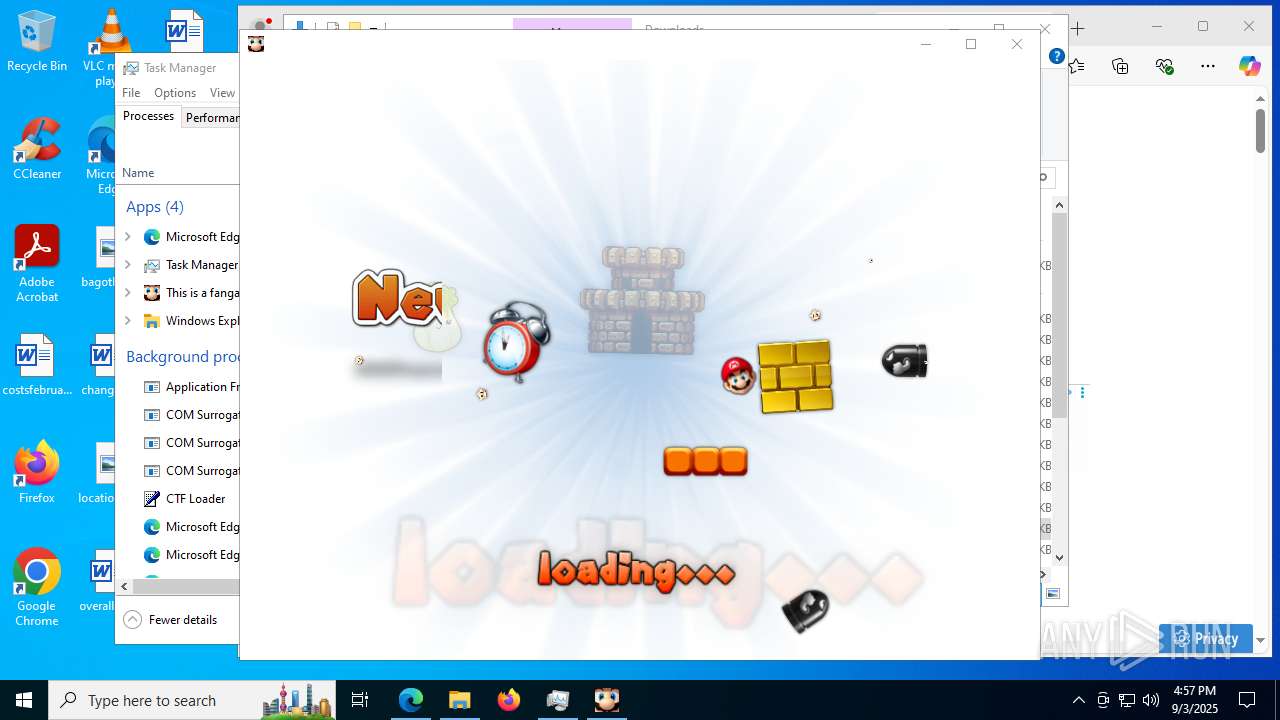Click the blue help question mark icon

1056,57
